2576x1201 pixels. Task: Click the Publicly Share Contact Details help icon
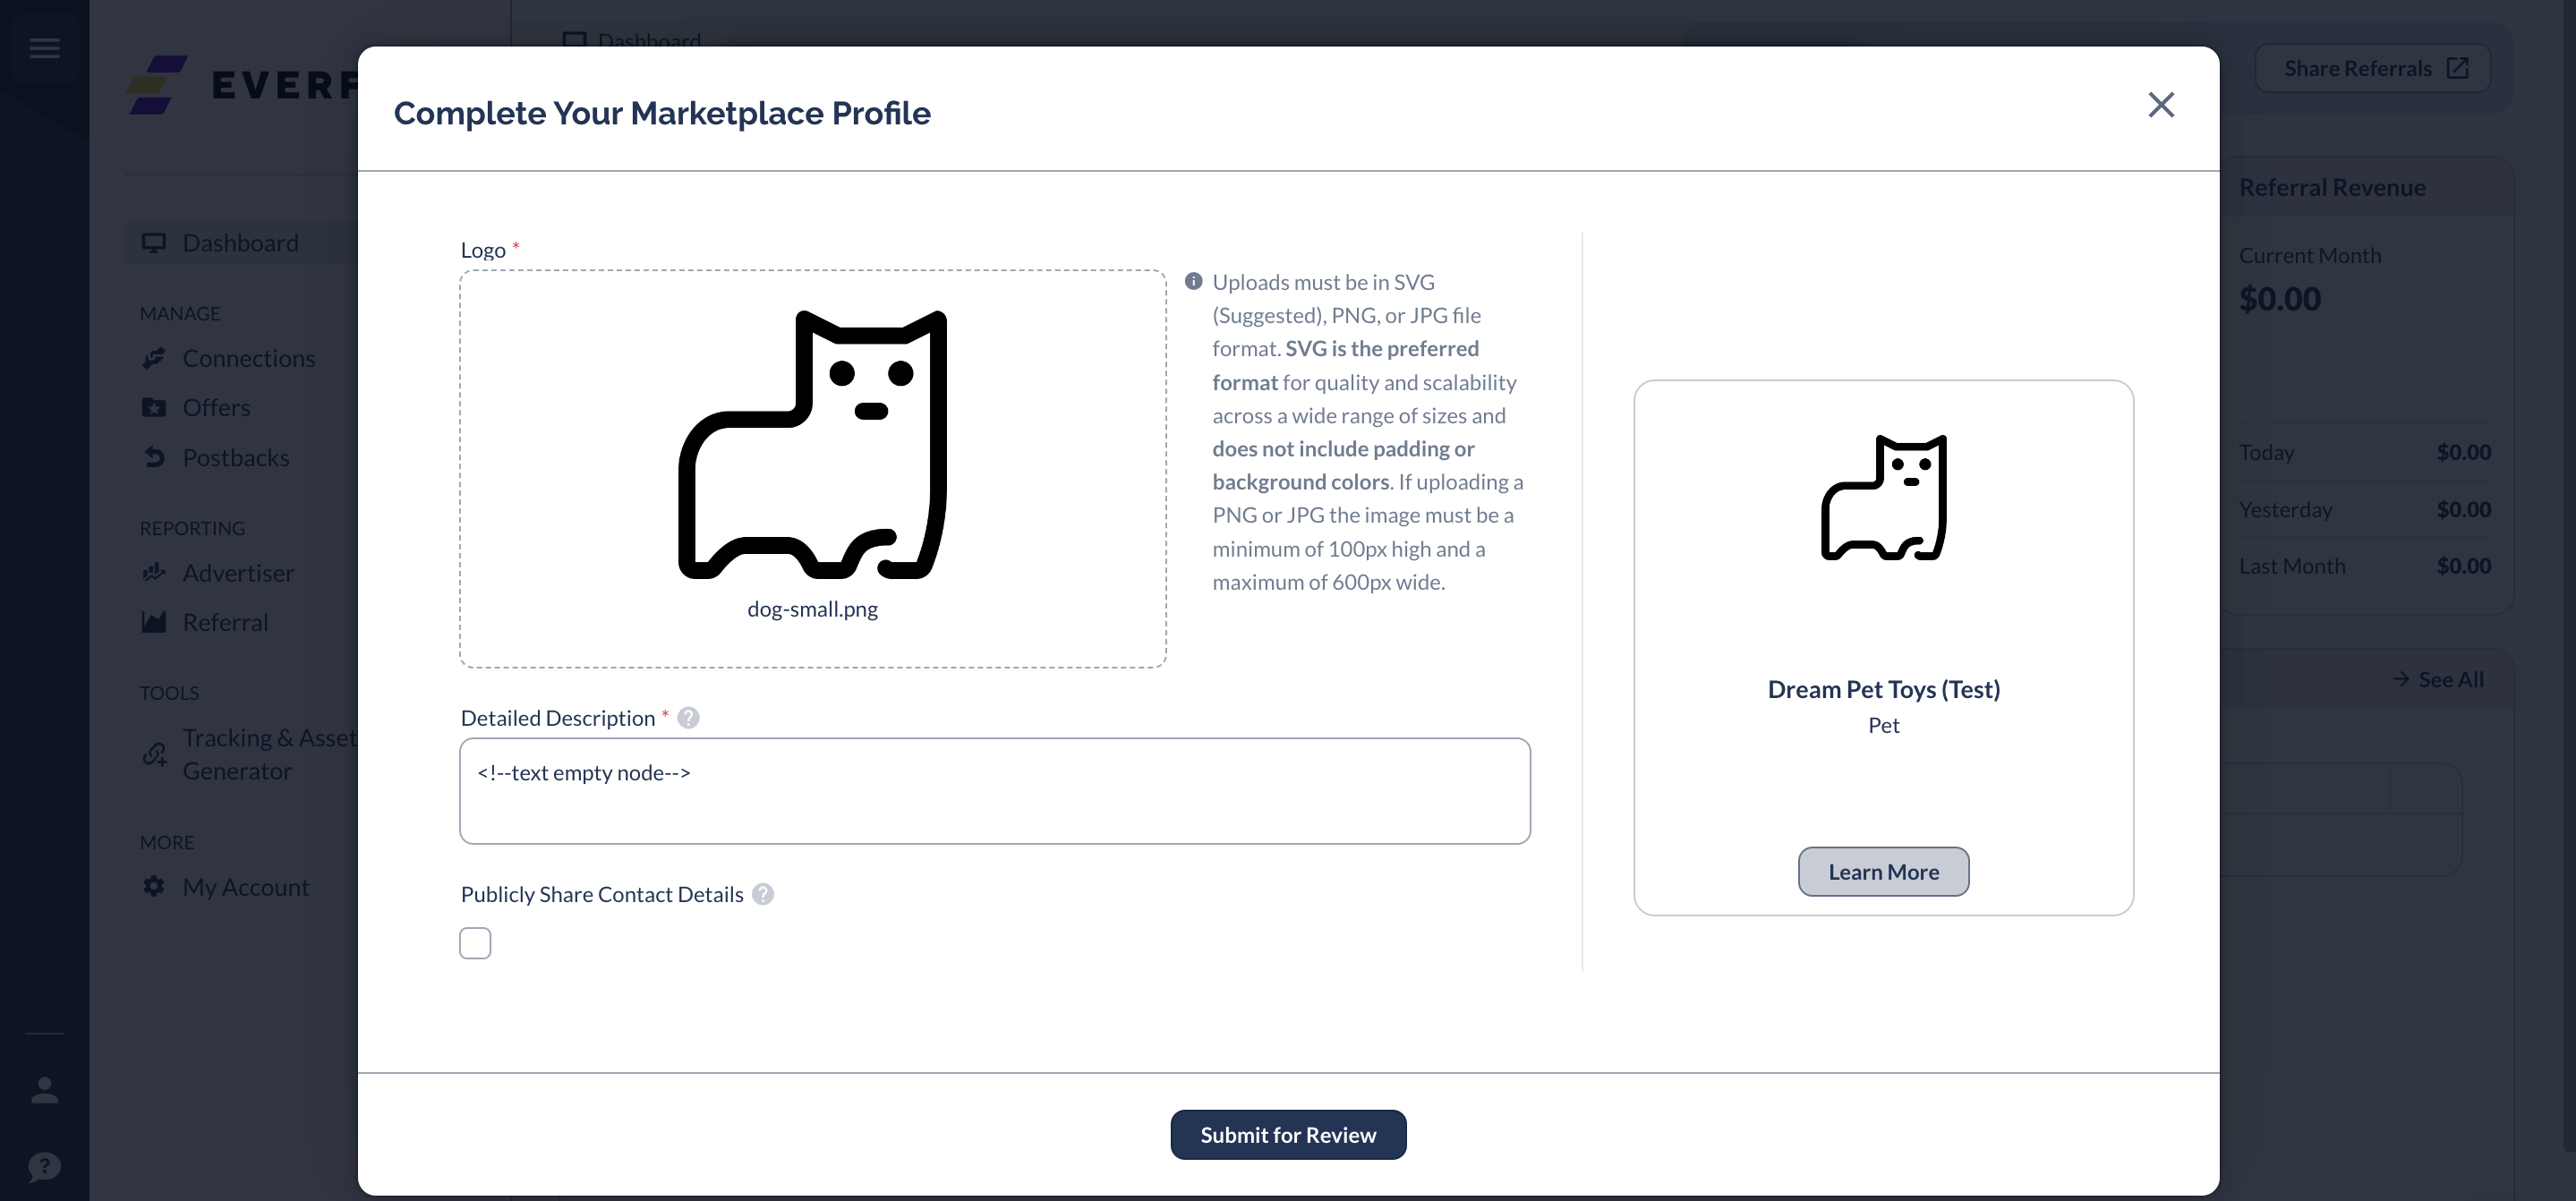tap(763, 894)
